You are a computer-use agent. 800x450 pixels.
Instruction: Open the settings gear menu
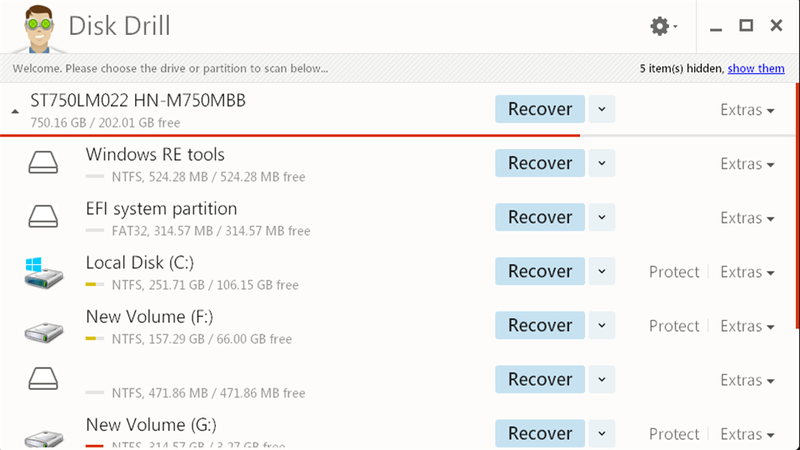[x=660, y=26]
